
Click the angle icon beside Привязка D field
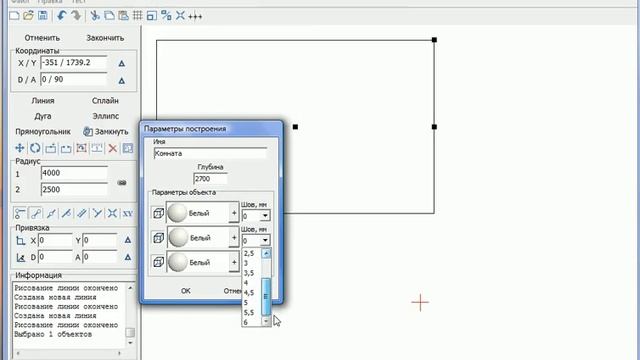(x=20, y=258)
